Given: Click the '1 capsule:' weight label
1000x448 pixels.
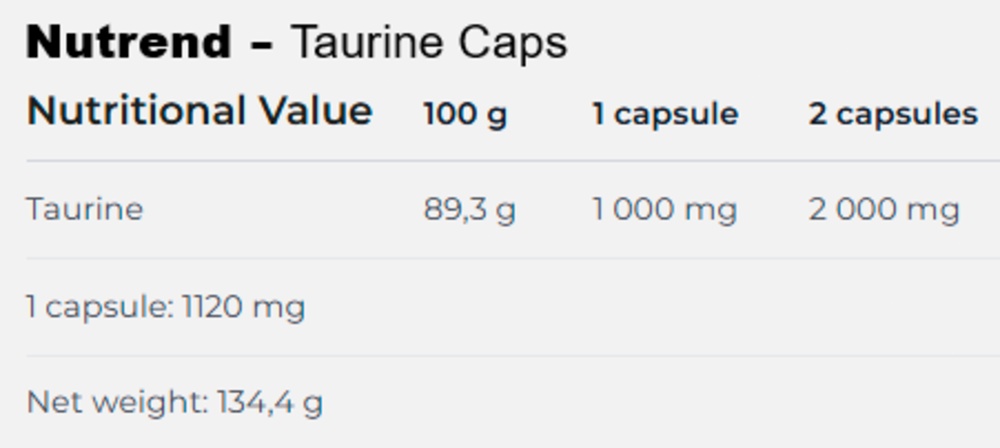Looking at the screenshot, I should point(100,307).
